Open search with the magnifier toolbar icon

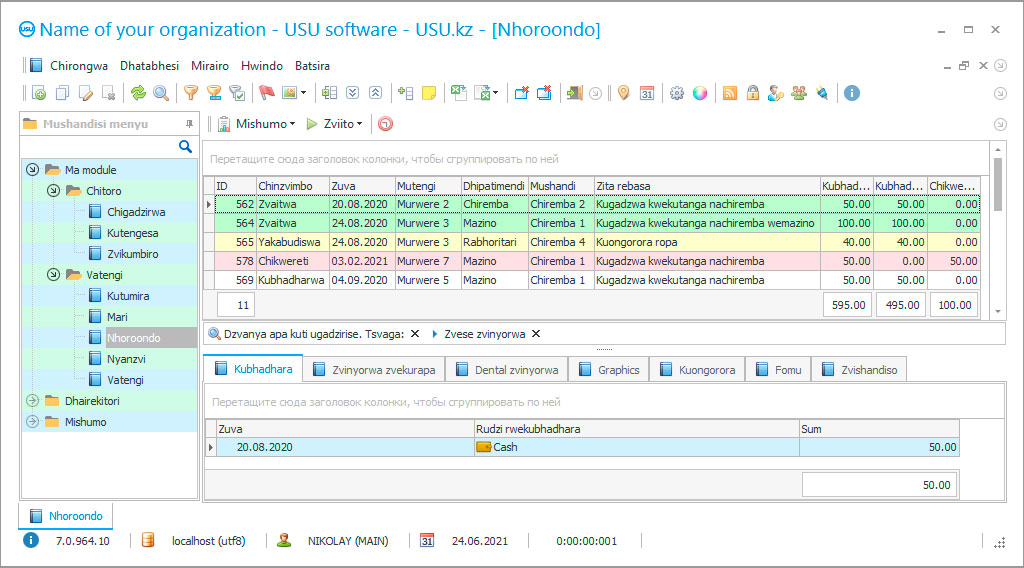(160, 93)
